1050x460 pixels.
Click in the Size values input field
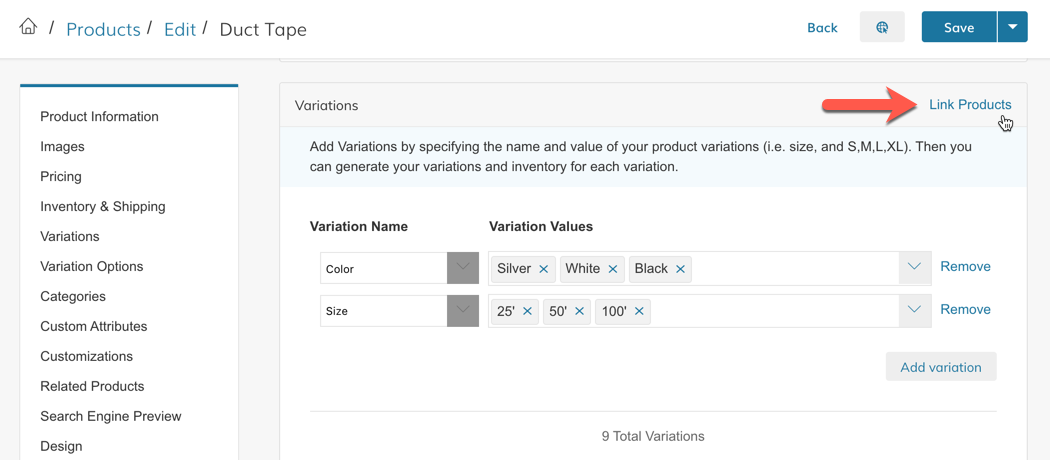point(770,311)
